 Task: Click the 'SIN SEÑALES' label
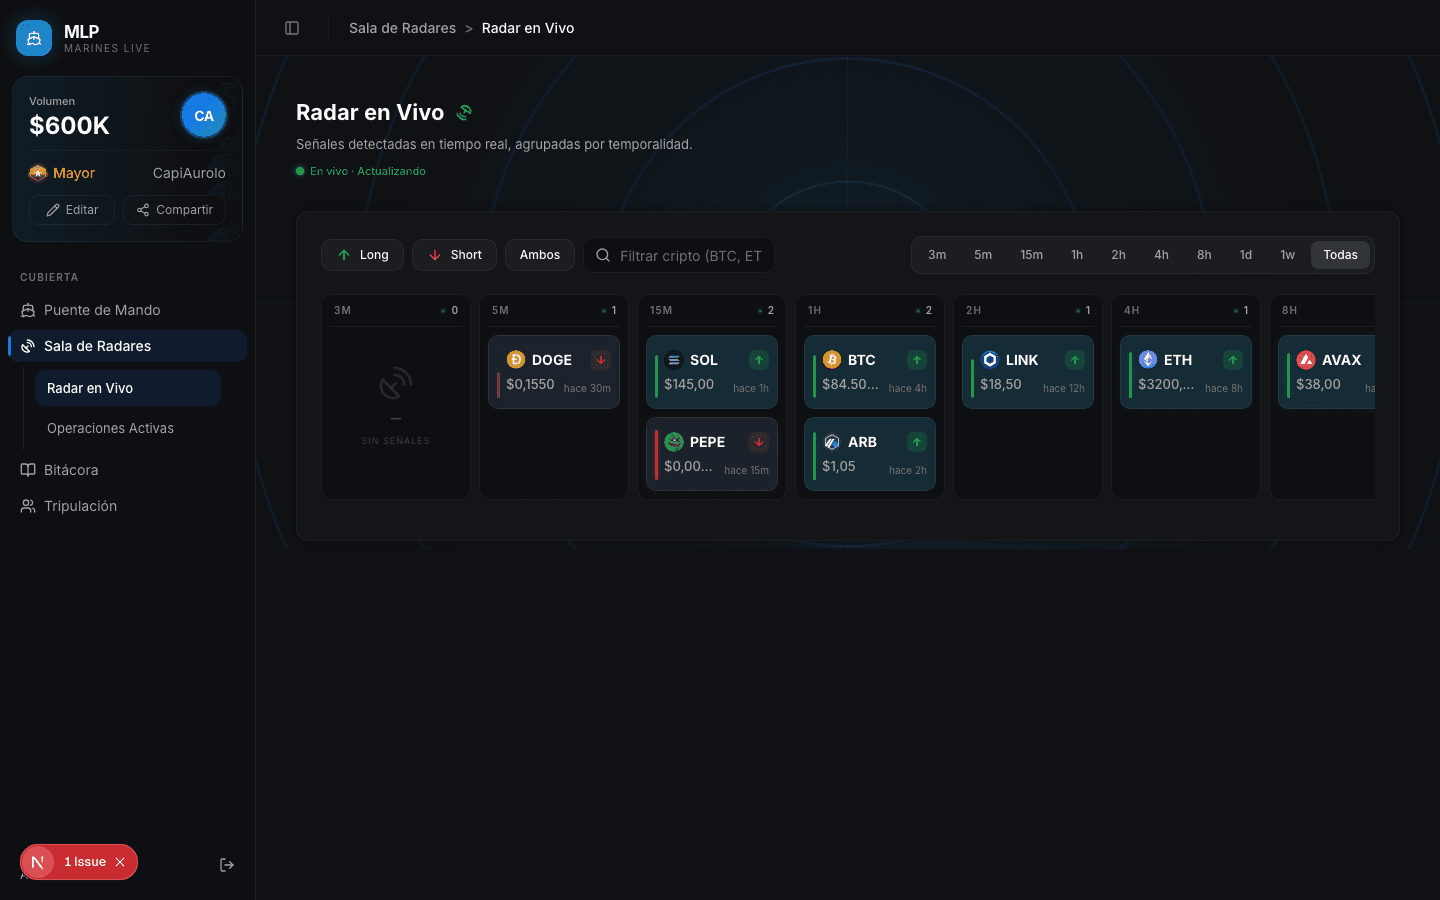[x=396, y=441]
